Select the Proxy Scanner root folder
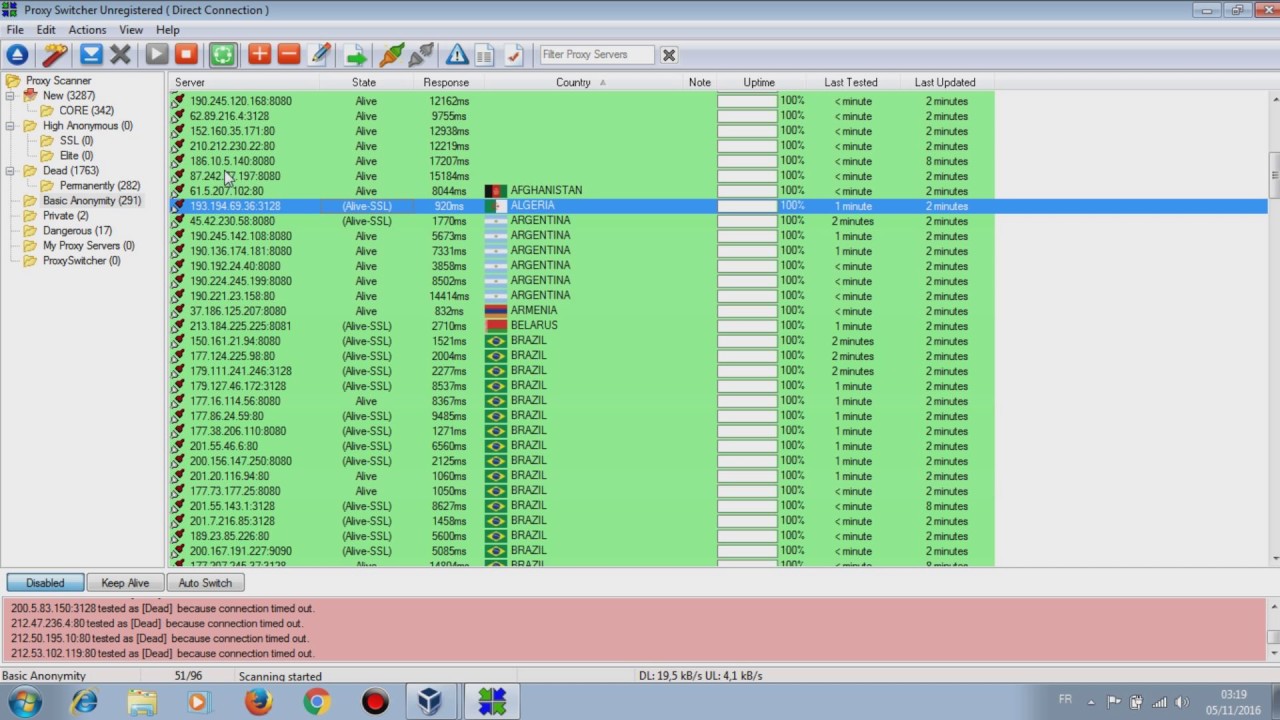1280x720 pixels. click(58, 81)
